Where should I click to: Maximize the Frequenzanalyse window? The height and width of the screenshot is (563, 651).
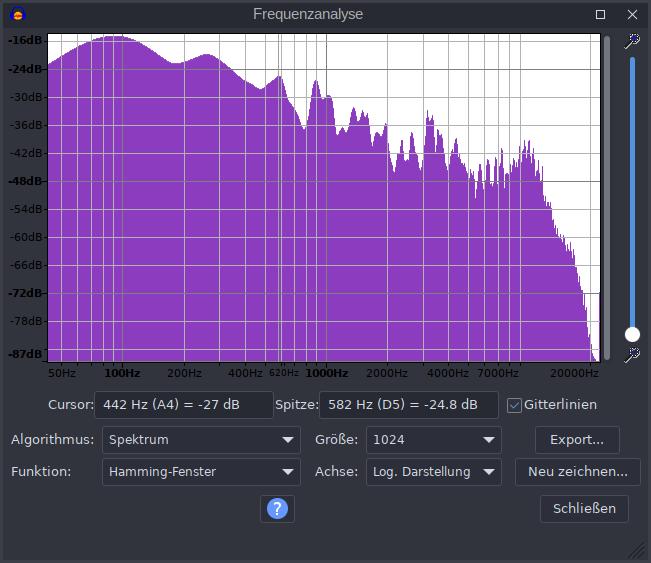(x=600, y=15)
